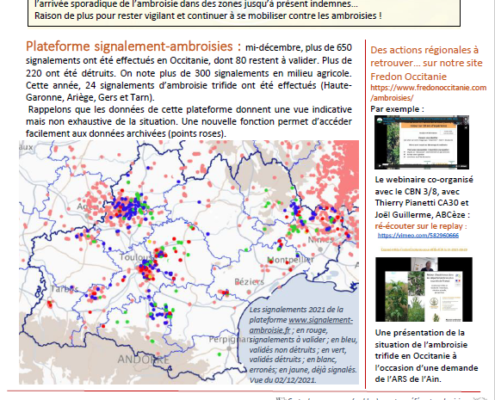Screen dimensions: 495x400
Task: Click the 'Nîmes' label on the map
Action: click(320, 240)
